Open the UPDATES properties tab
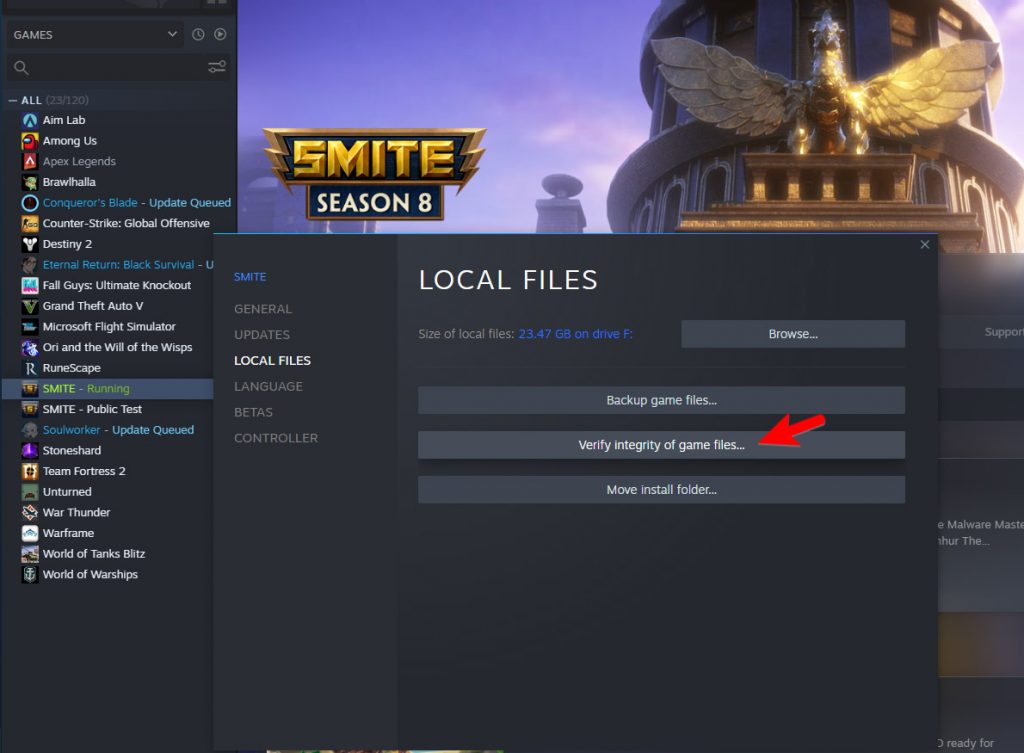The width and height of the screenshot is (1024, 753). click(262, 335)
